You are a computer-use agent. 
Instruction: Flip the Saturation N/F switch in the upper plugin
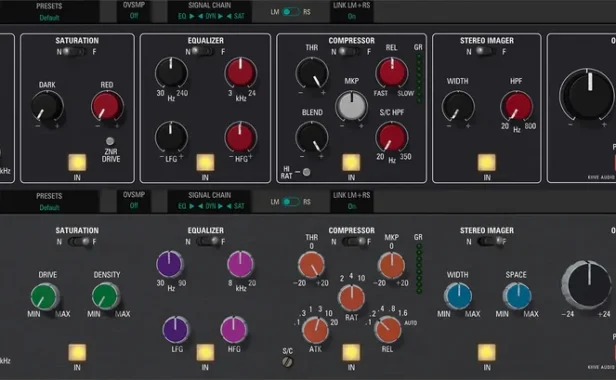73,51
